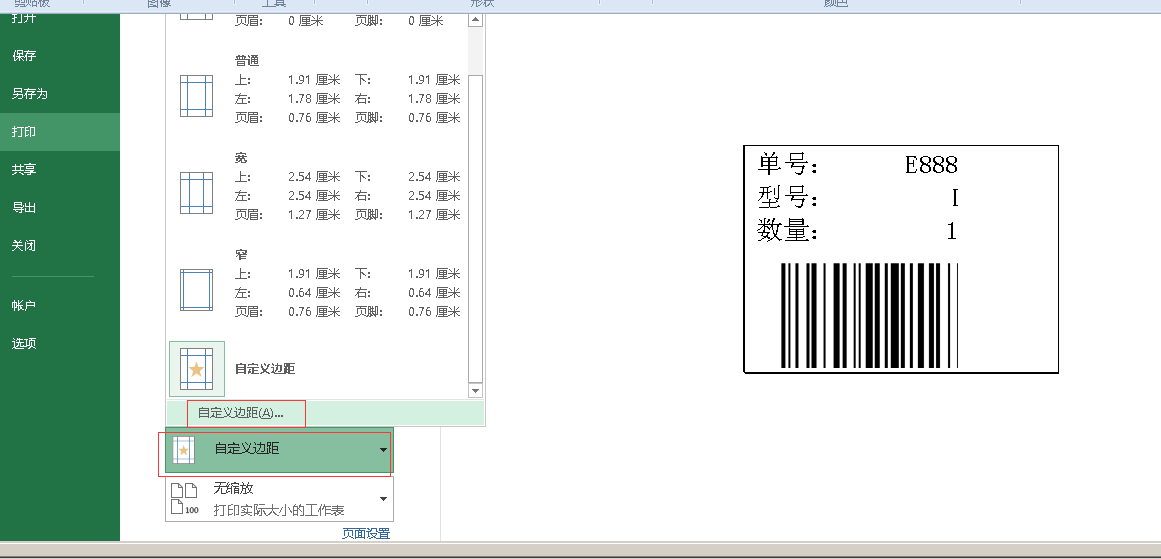
Task: Pick the 窄 margin preset icon
Action: 196,291
